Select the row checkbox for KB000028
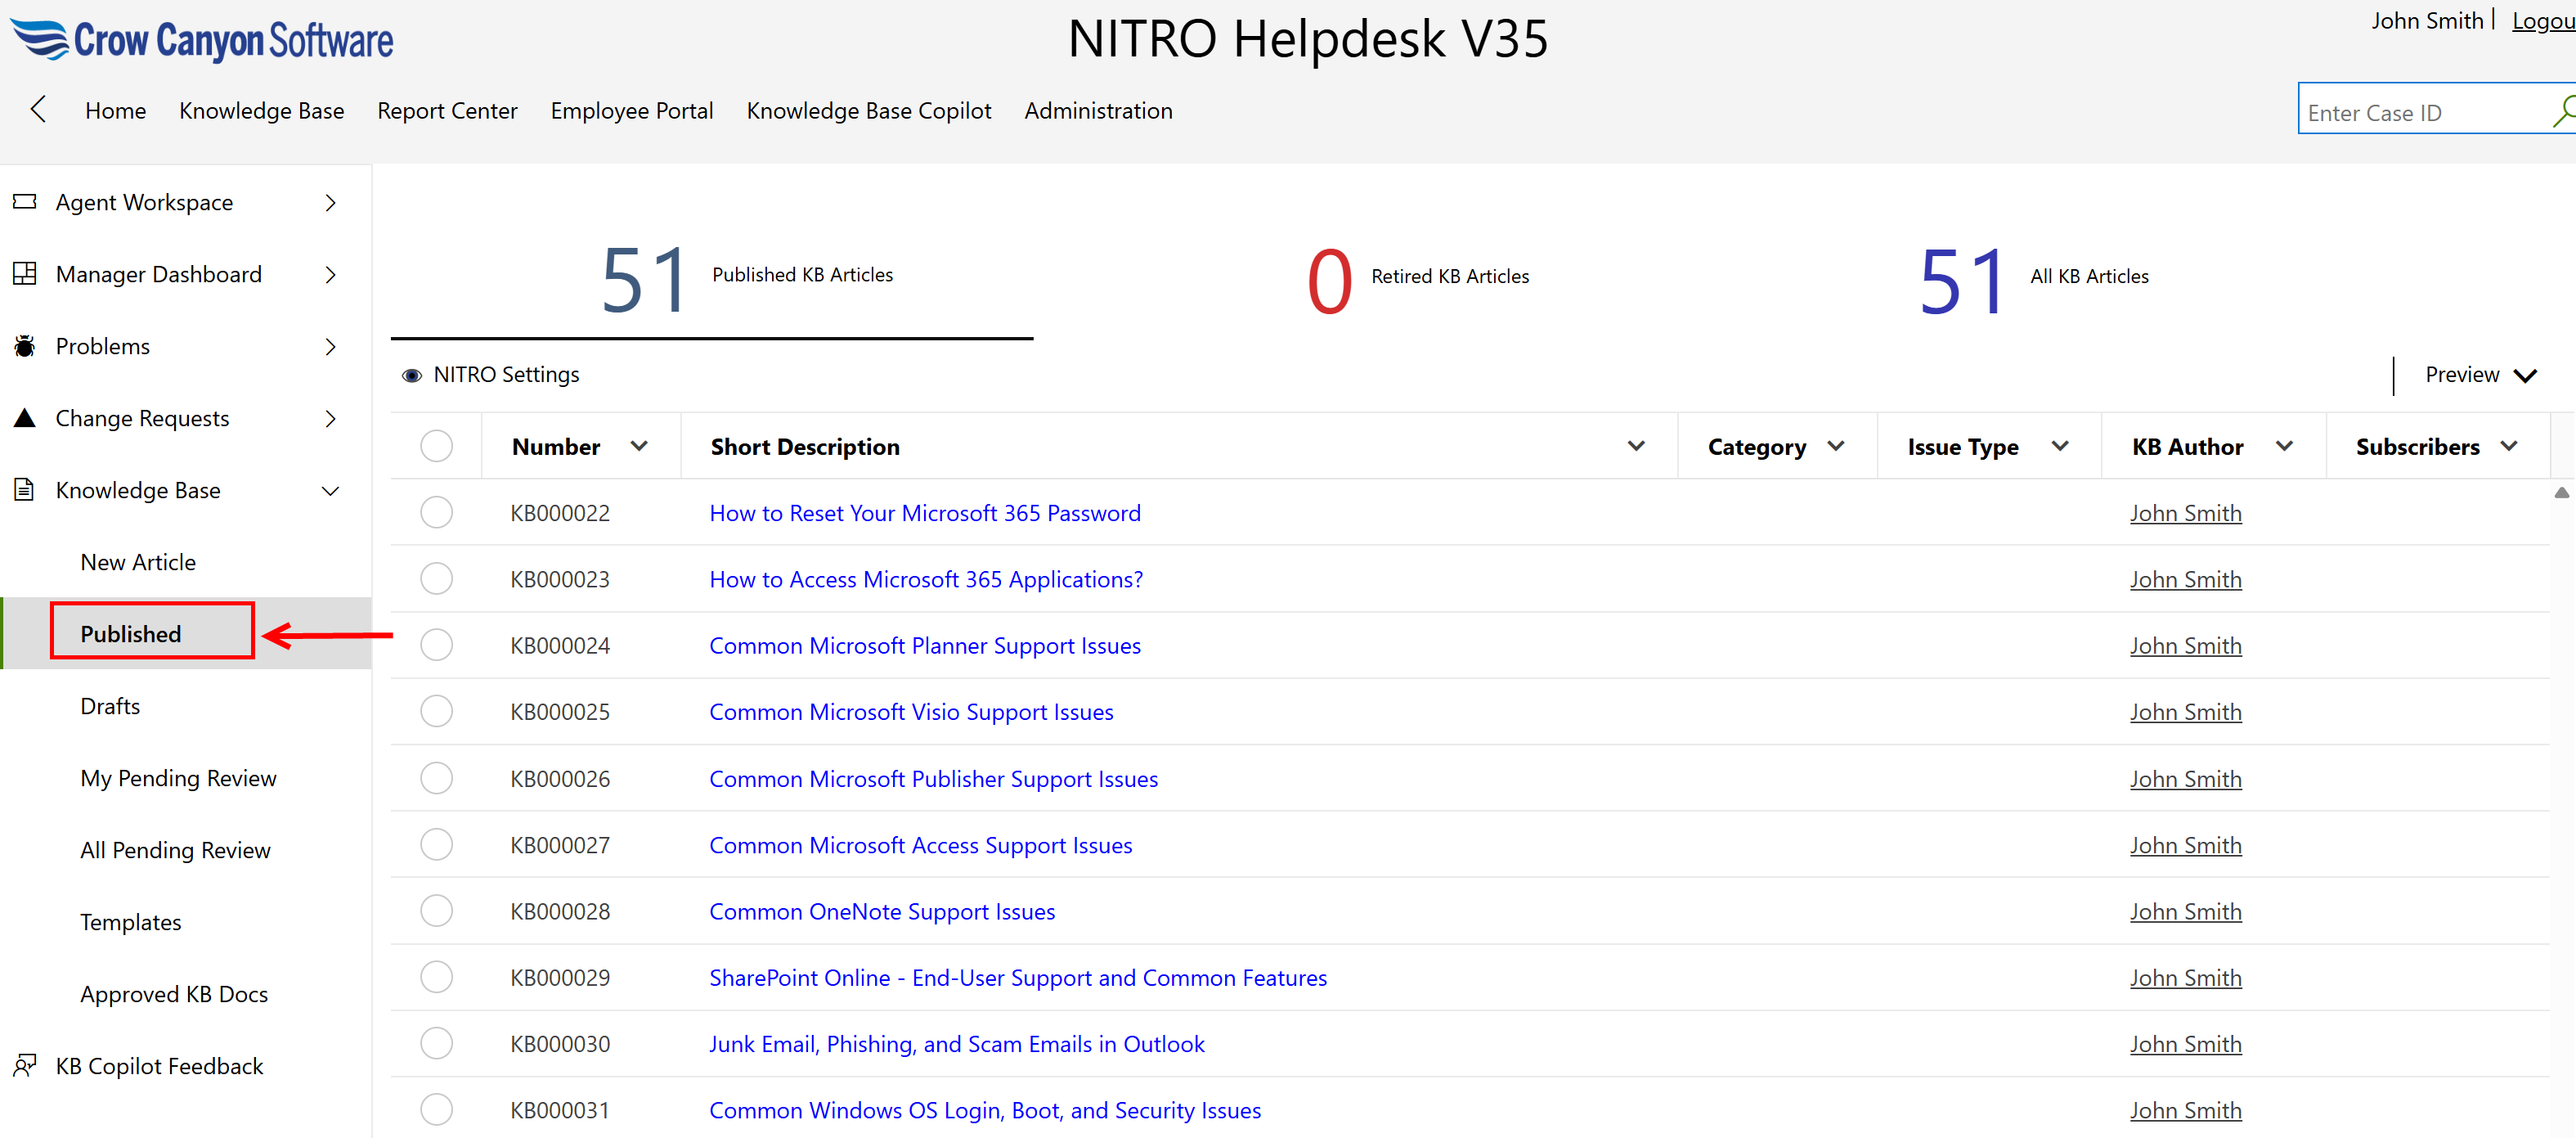The image size is (2576, 1138). [x=436, y=911]
